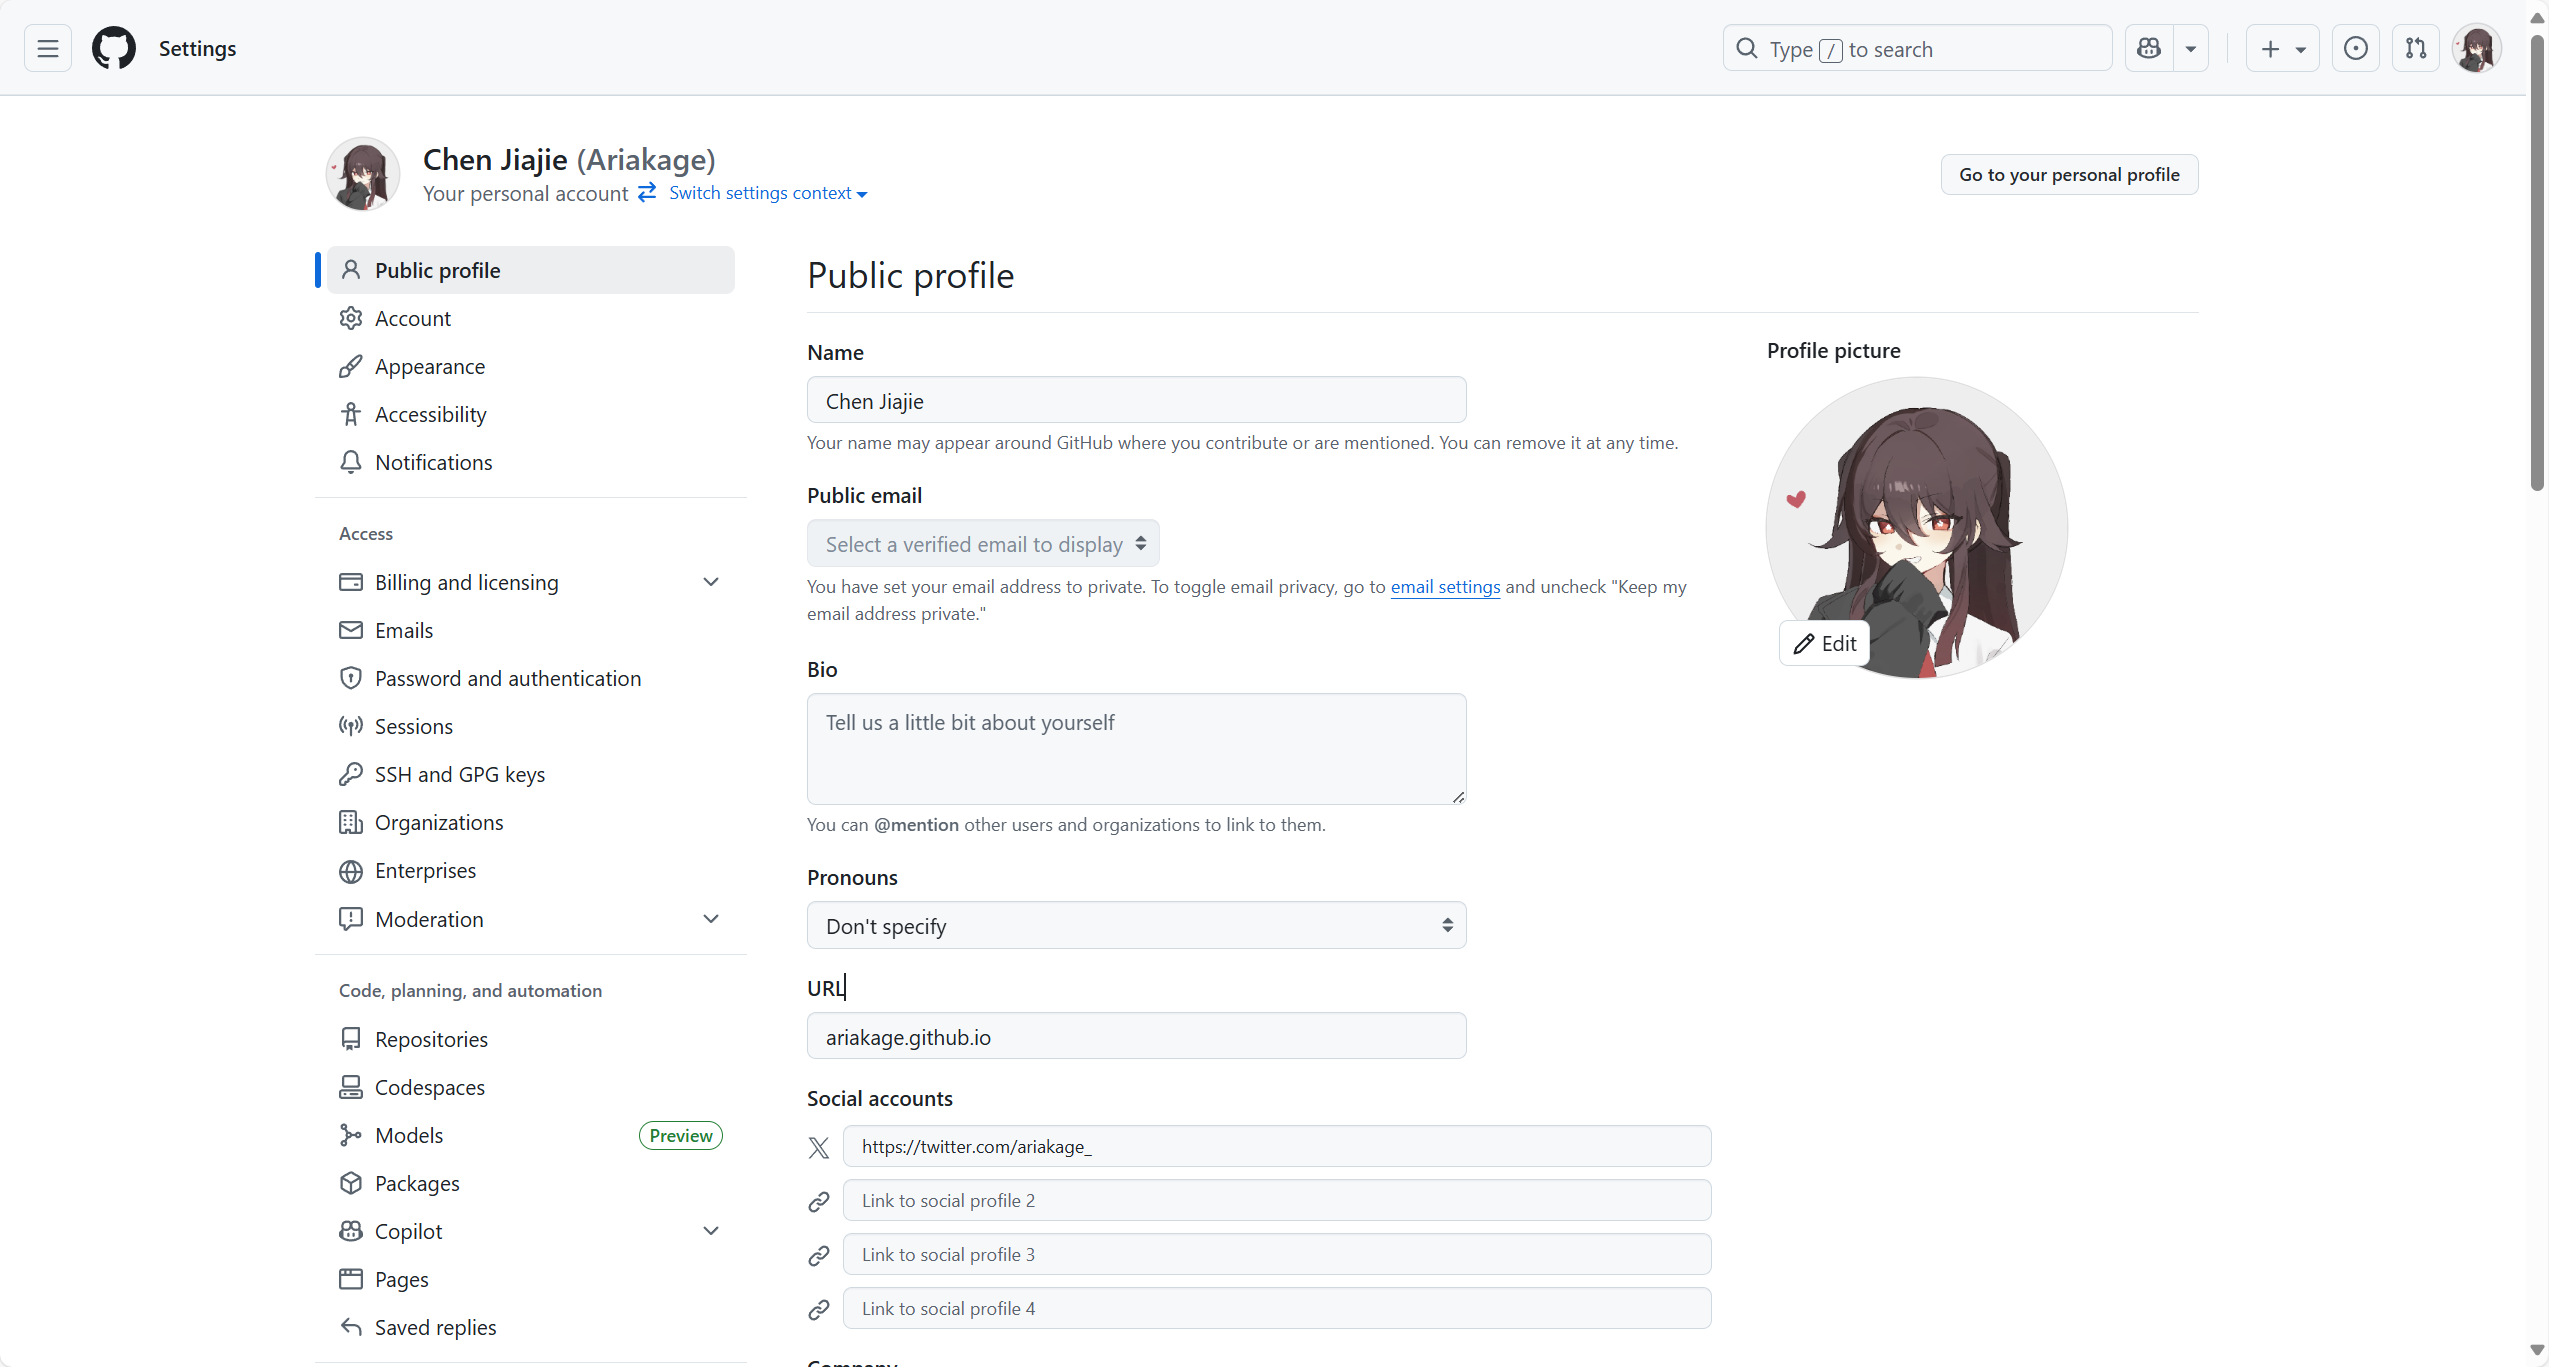Open the hamburger navigation menu
This screenshot has height=1367, width=2549.
(48, 48)
